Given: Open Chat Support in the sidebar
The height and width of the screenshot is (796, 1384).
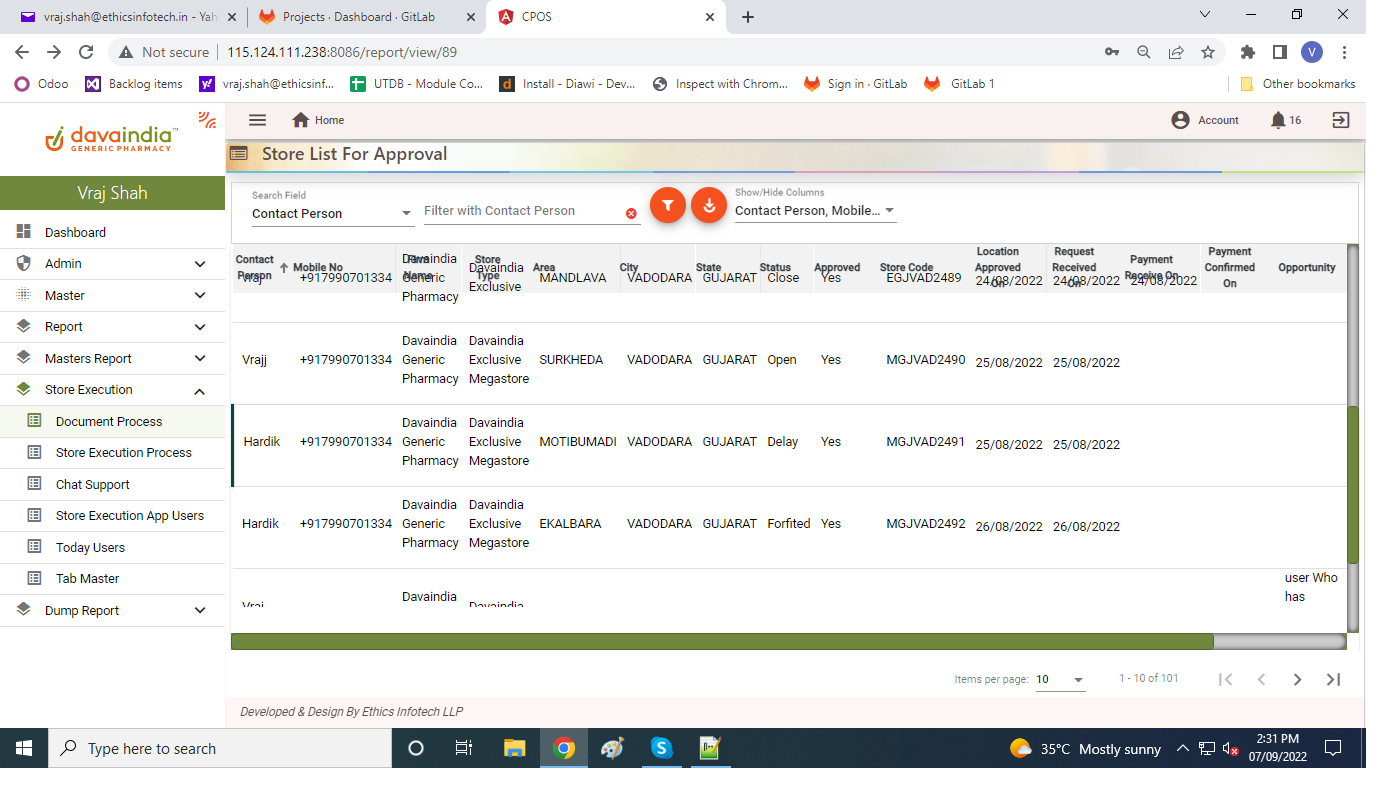Looking at the screenshot, I should point(93,484).
